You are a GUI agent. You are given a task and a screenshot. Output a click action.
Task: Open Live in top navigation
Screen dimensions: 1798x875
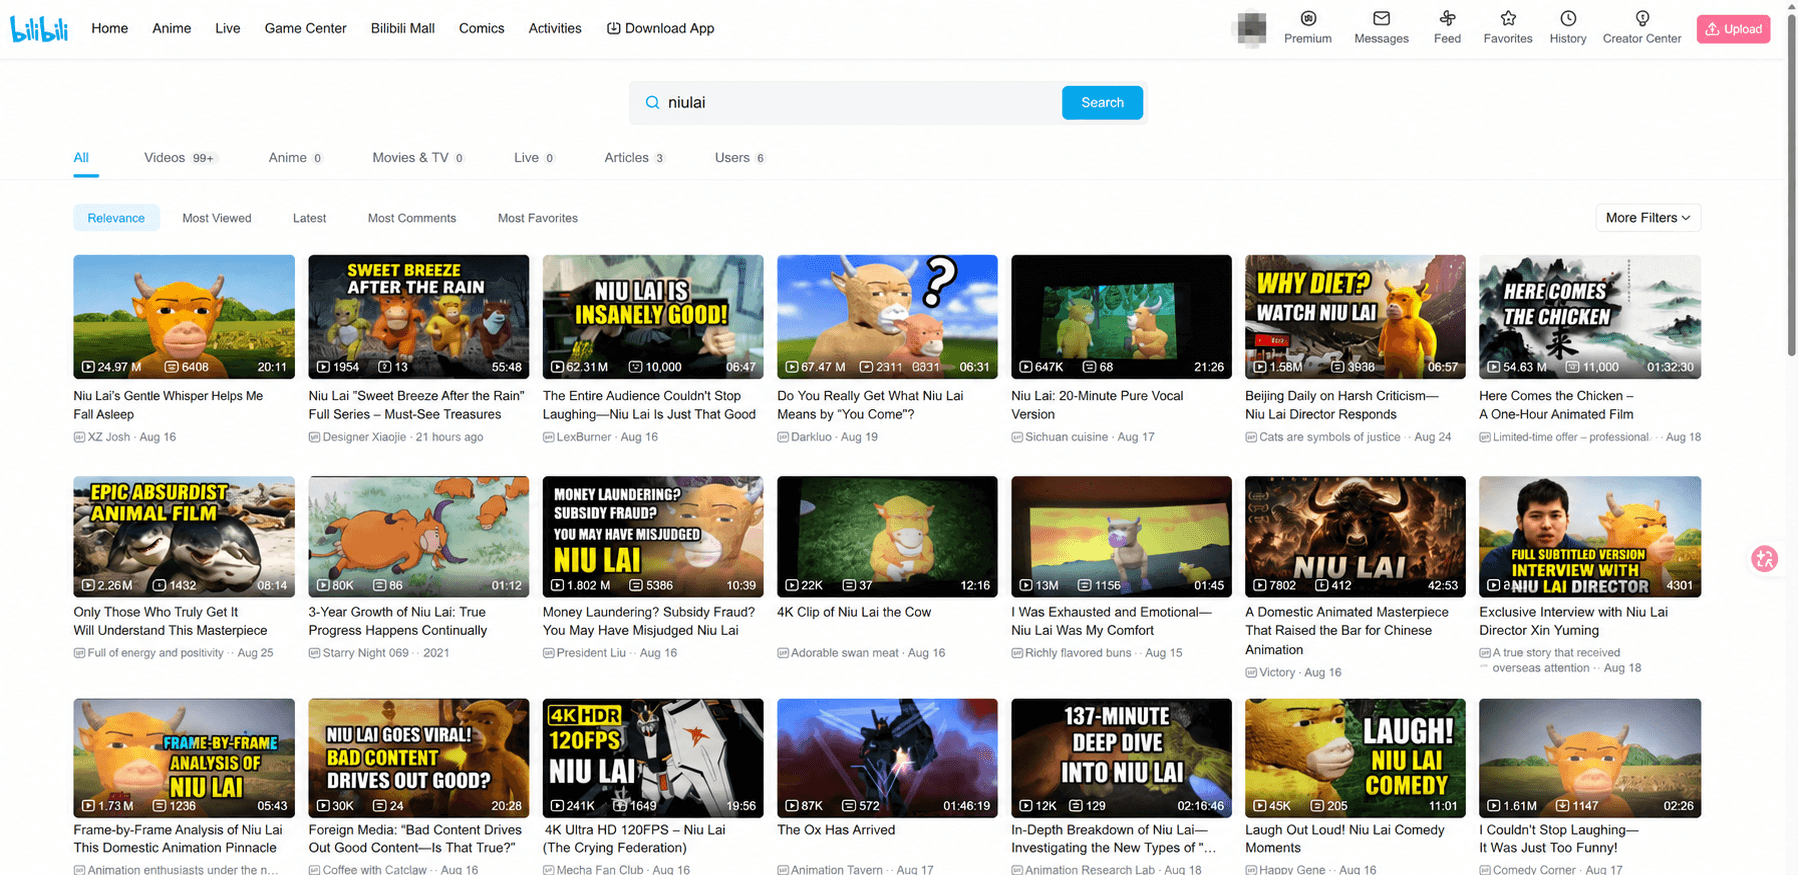[228, 28]
